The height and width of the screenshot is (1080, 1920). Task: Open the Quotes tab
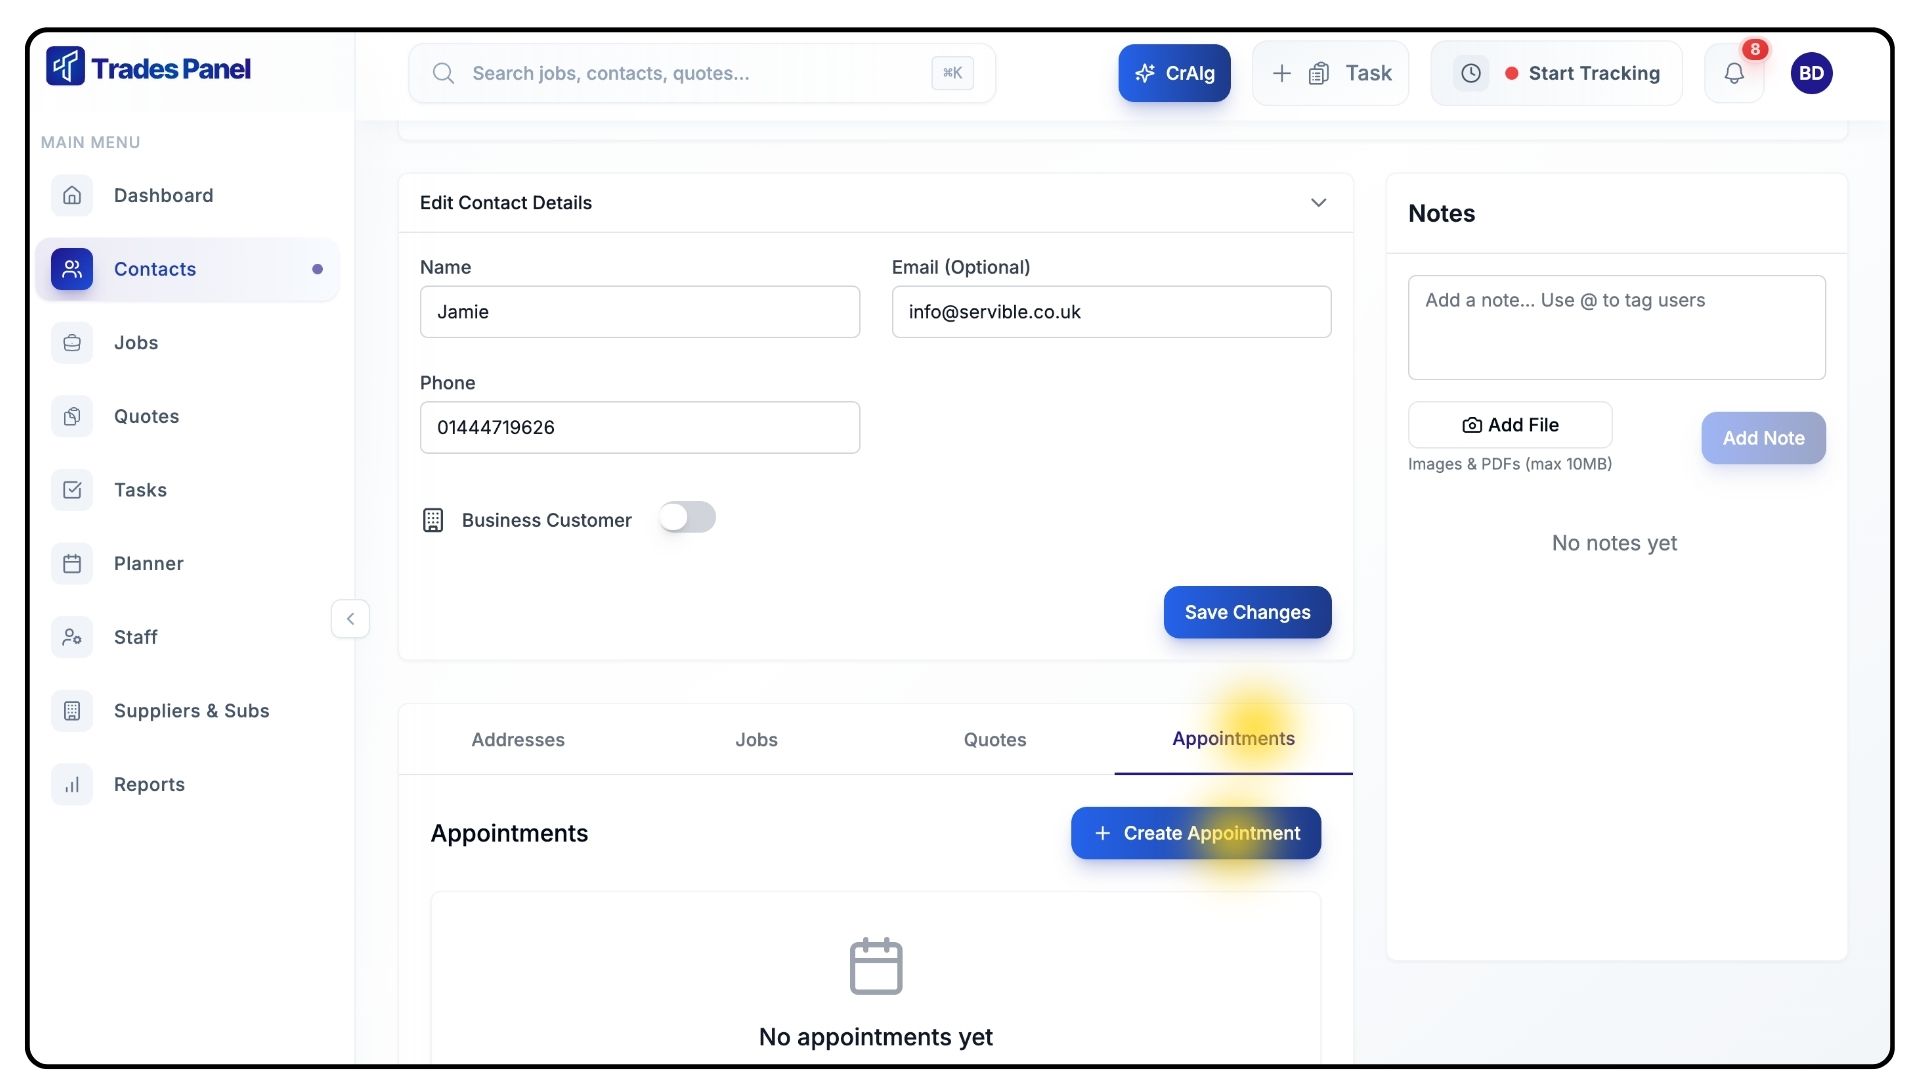point(994,740)
